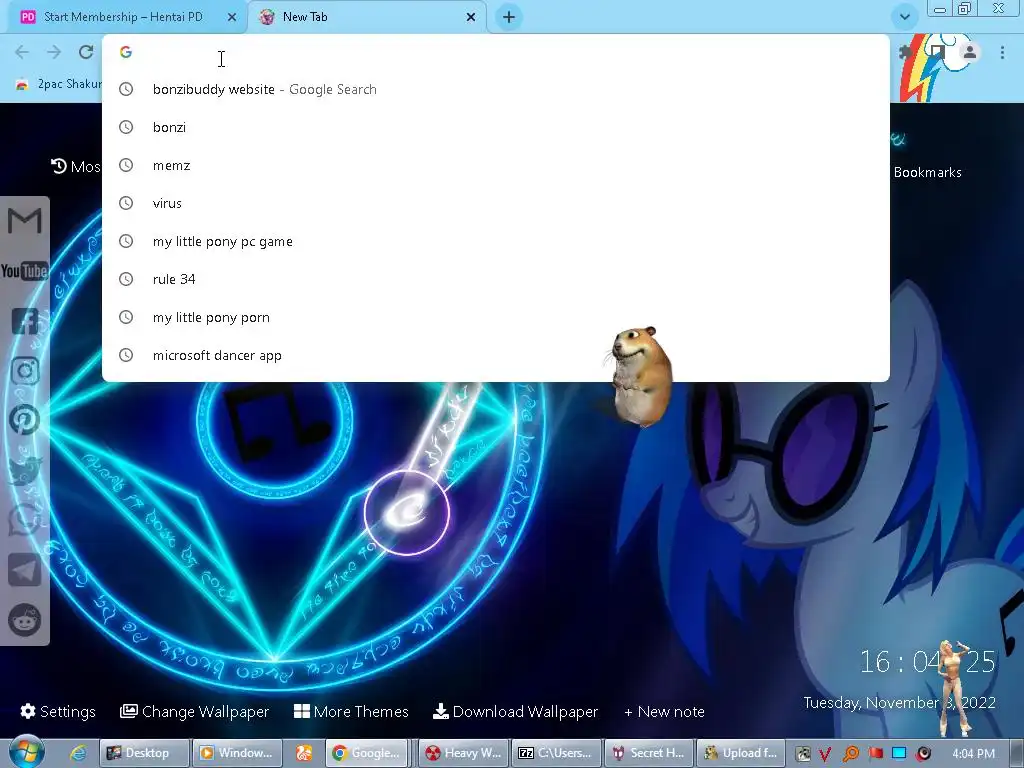The width and height of the screenshot is (1024, 768).
Task: Open the WhatsApp sidebar shortcut
Action: pyautogui.click(x=25, y=520)
